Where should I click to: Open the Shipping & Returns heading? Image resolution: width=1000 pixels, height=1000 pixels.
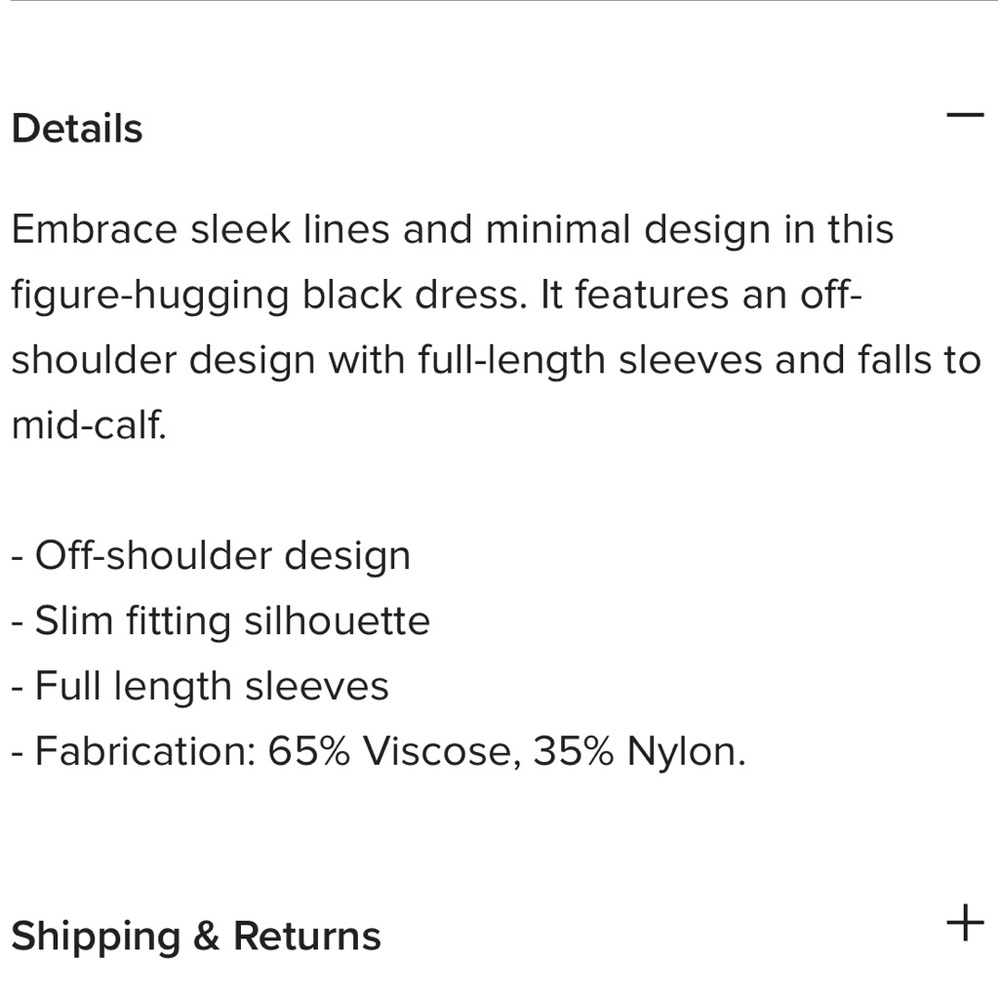coord(196,937)
